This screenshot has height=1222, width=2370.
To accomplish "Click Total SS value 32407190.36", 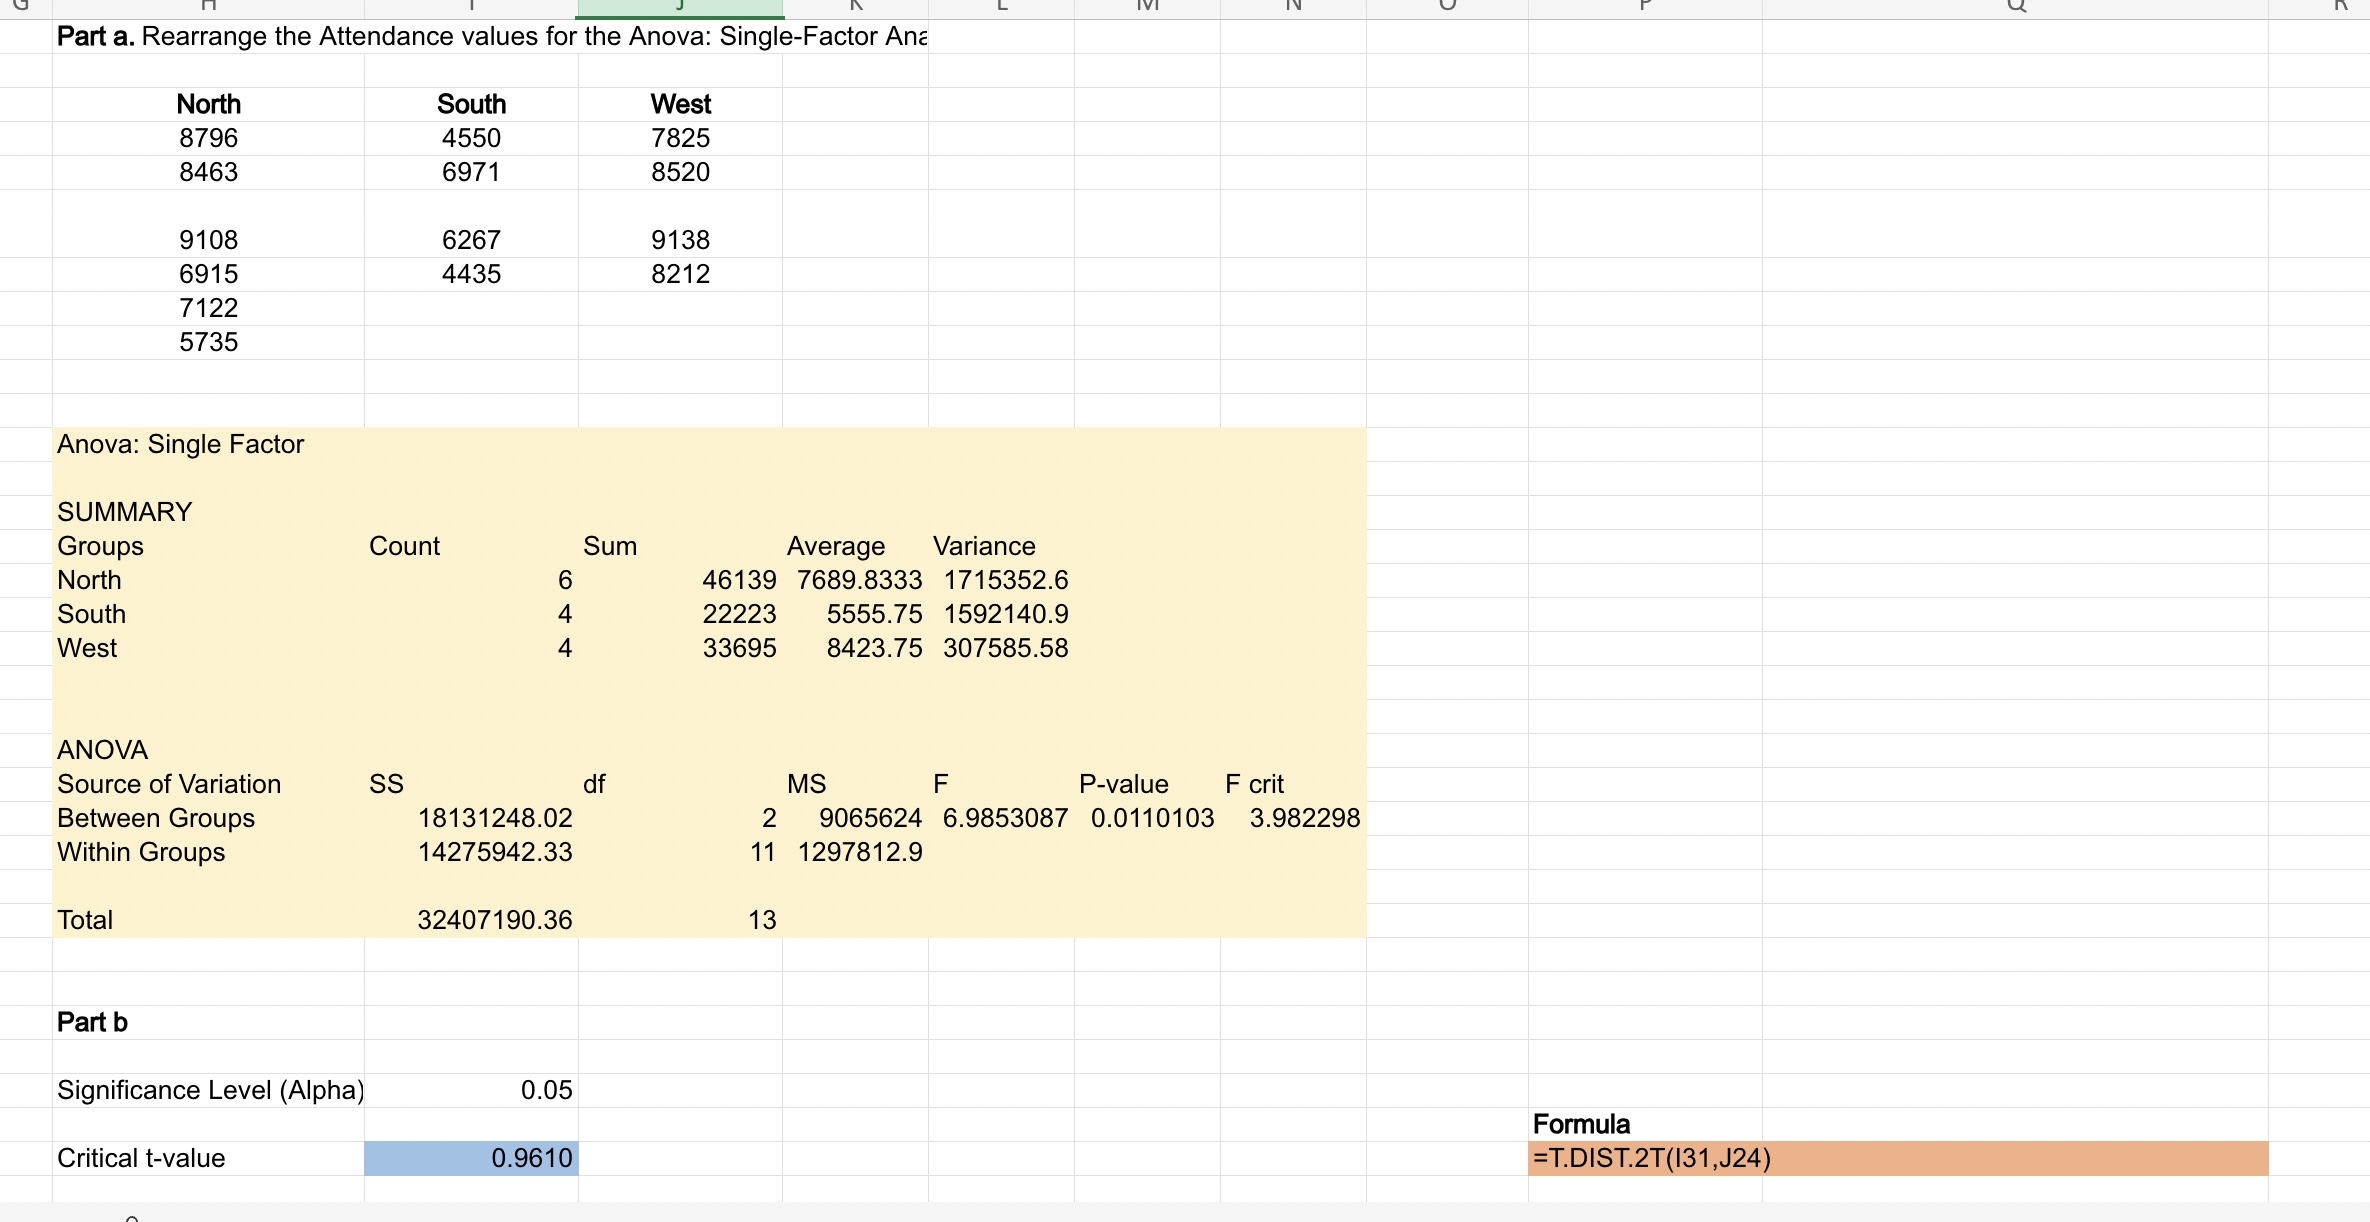I will click(x=494, y=920).
